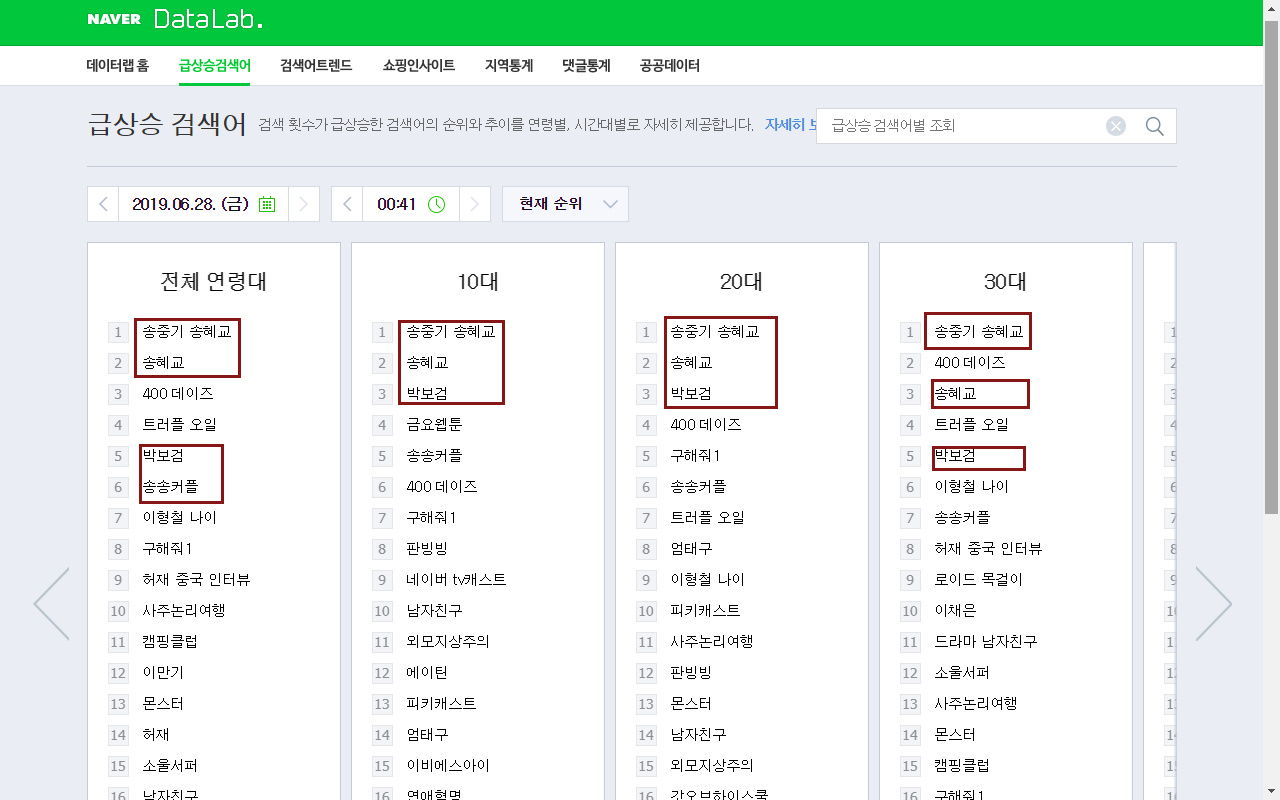Go to previous date arrow
The width and height of the screenshot is (1280, 800).
pos(103,204)
